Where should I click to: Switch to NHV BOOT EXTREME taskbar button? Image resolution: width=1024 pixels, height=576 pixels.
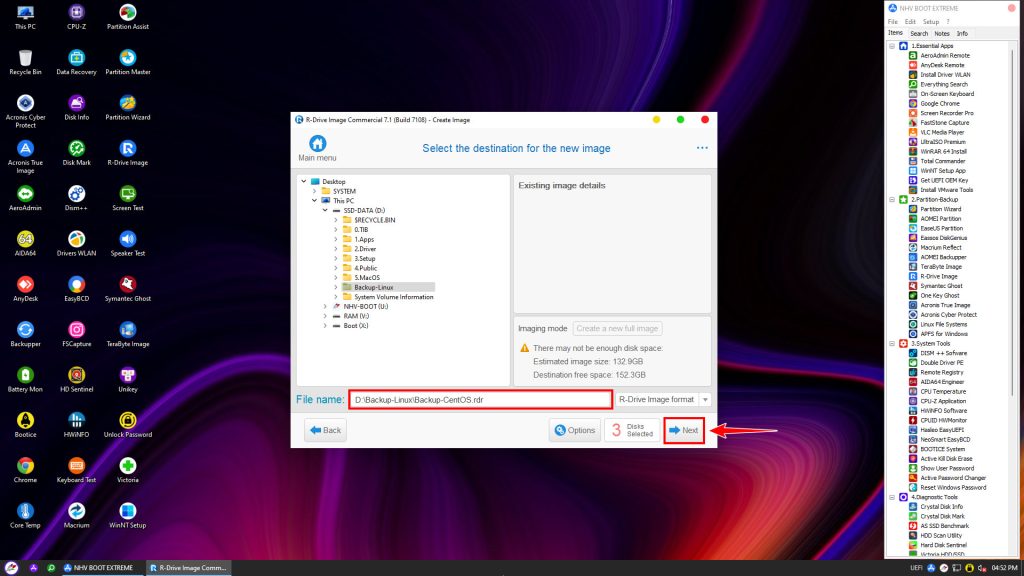coord(98,568)
